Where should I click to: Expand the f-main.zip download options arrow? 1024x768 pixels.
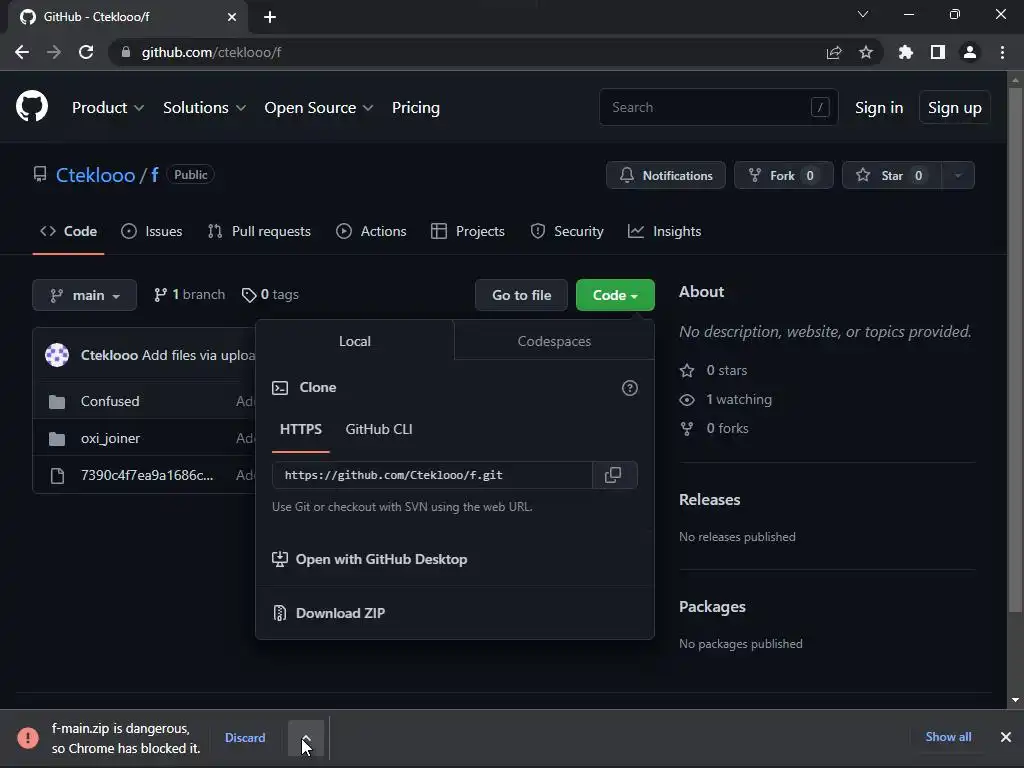click(x=306, y=738)
